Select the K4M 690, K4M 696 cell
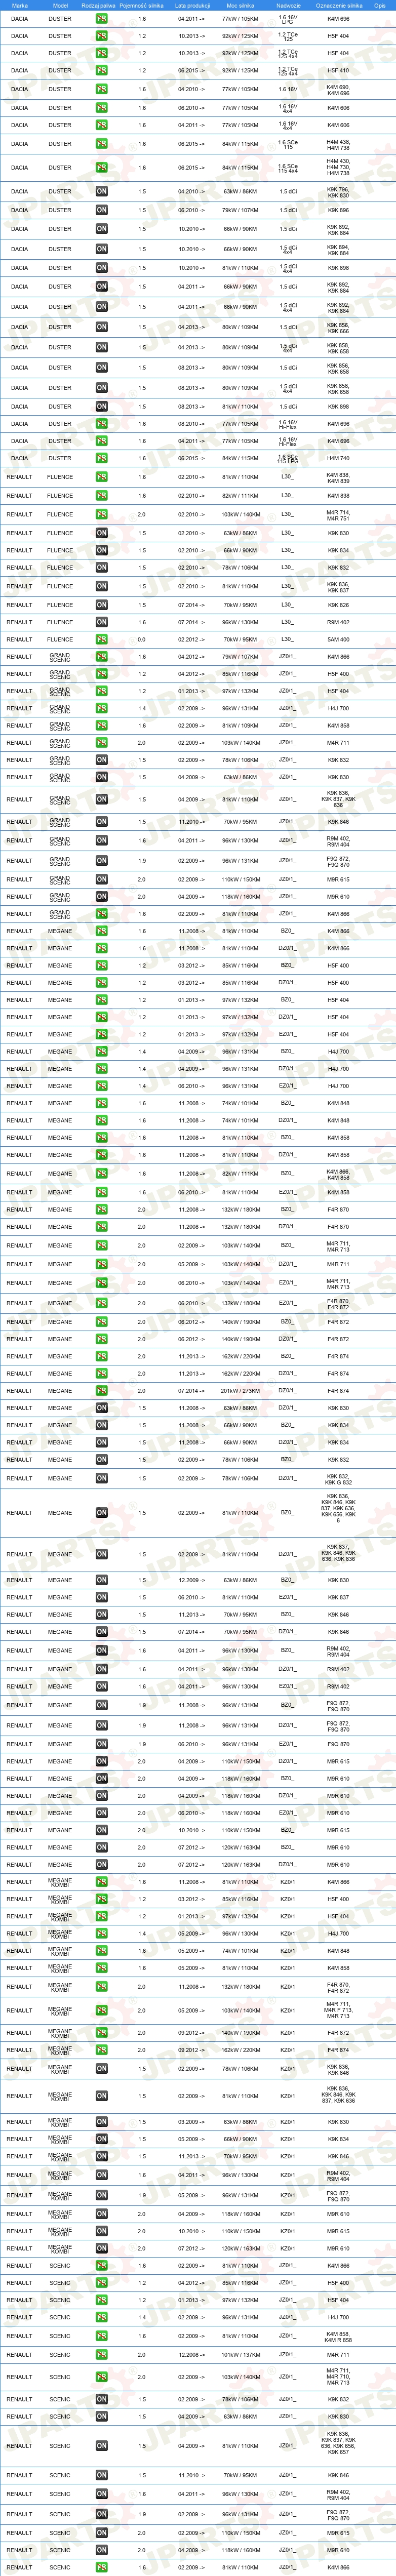 [x=338, y=89]
